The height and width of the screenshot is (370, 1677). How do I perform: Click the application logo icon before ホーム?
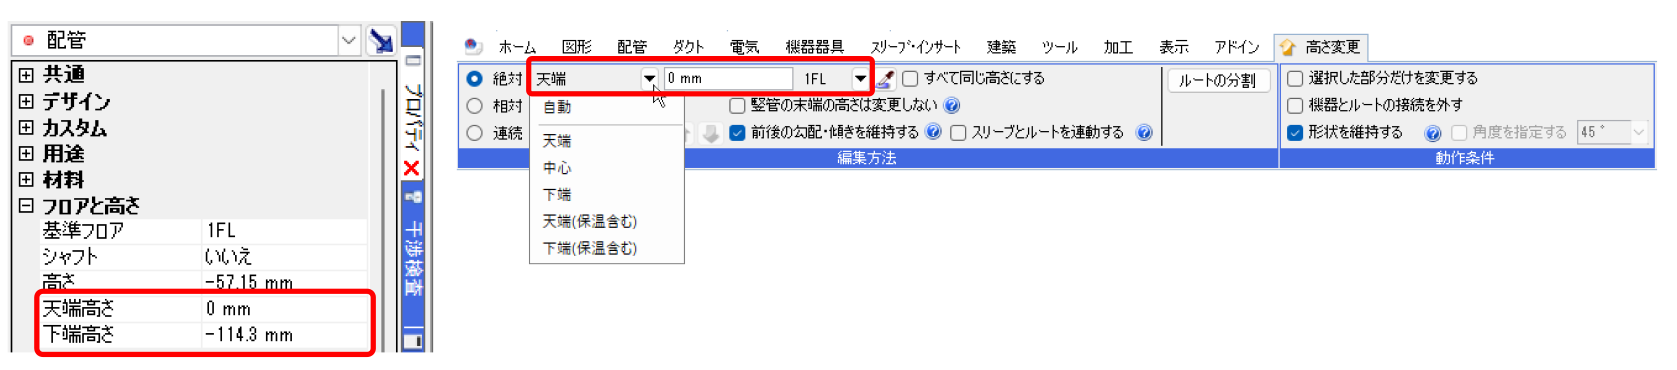474,47
